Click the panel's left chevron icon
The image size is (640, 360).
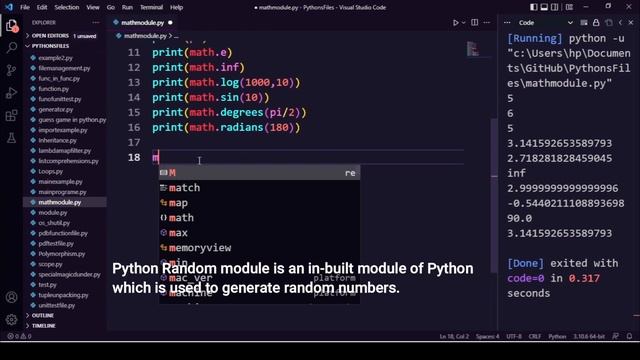point(620,23)
